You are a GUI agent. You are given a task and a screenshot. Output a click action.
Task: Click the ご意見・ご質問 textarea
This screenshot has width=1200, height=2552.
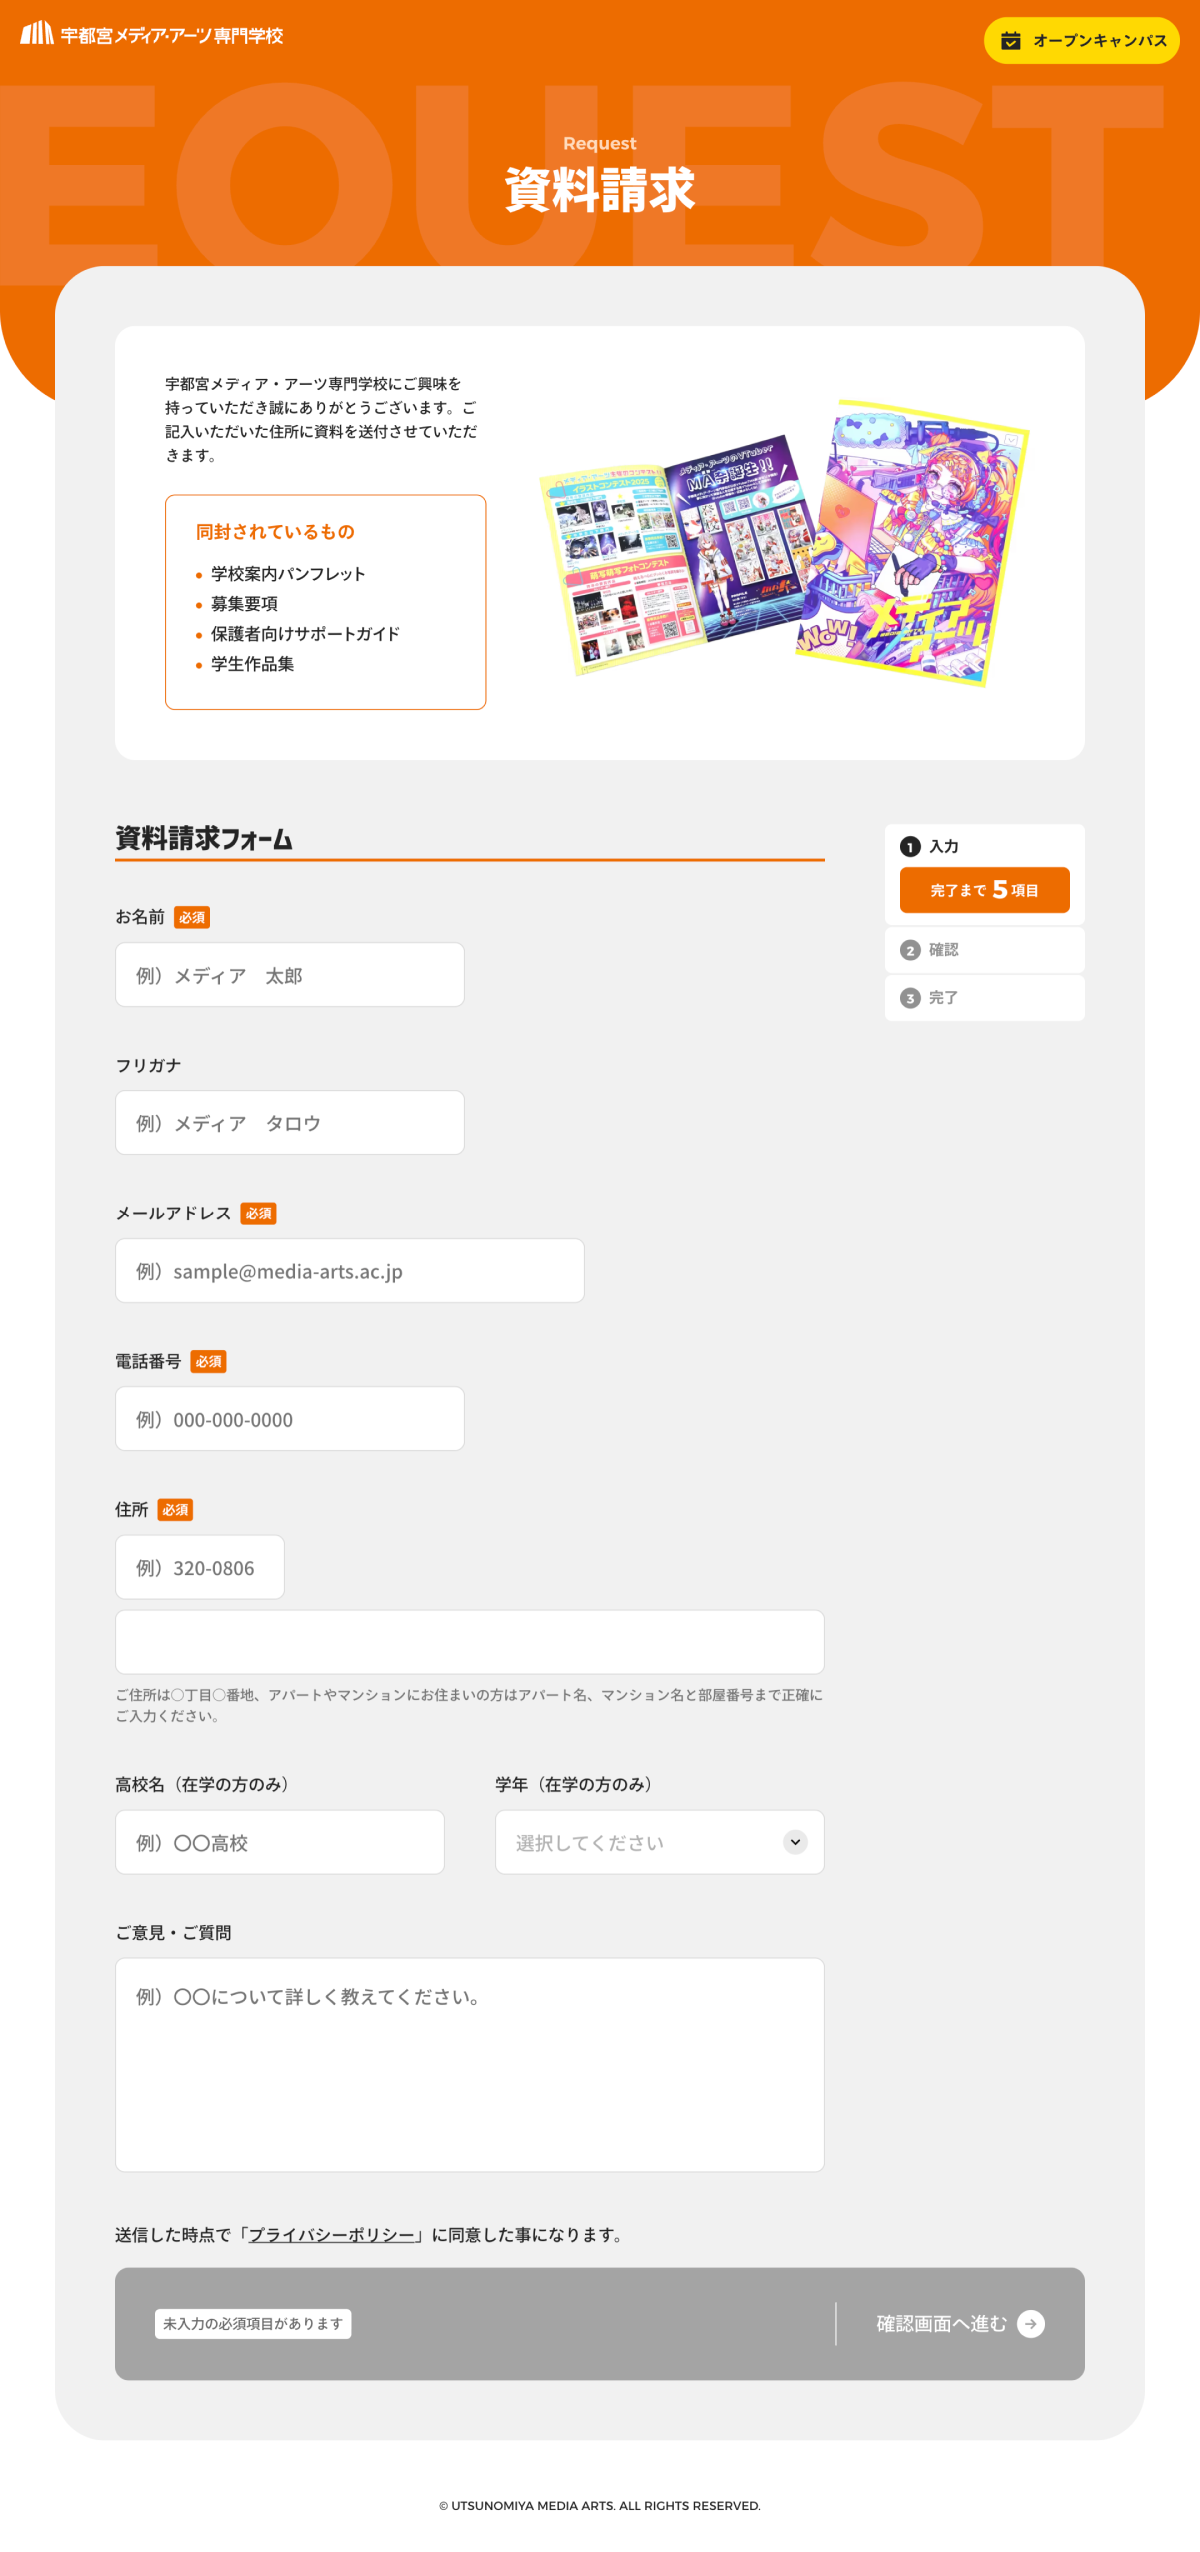[x=470, y=2064]
